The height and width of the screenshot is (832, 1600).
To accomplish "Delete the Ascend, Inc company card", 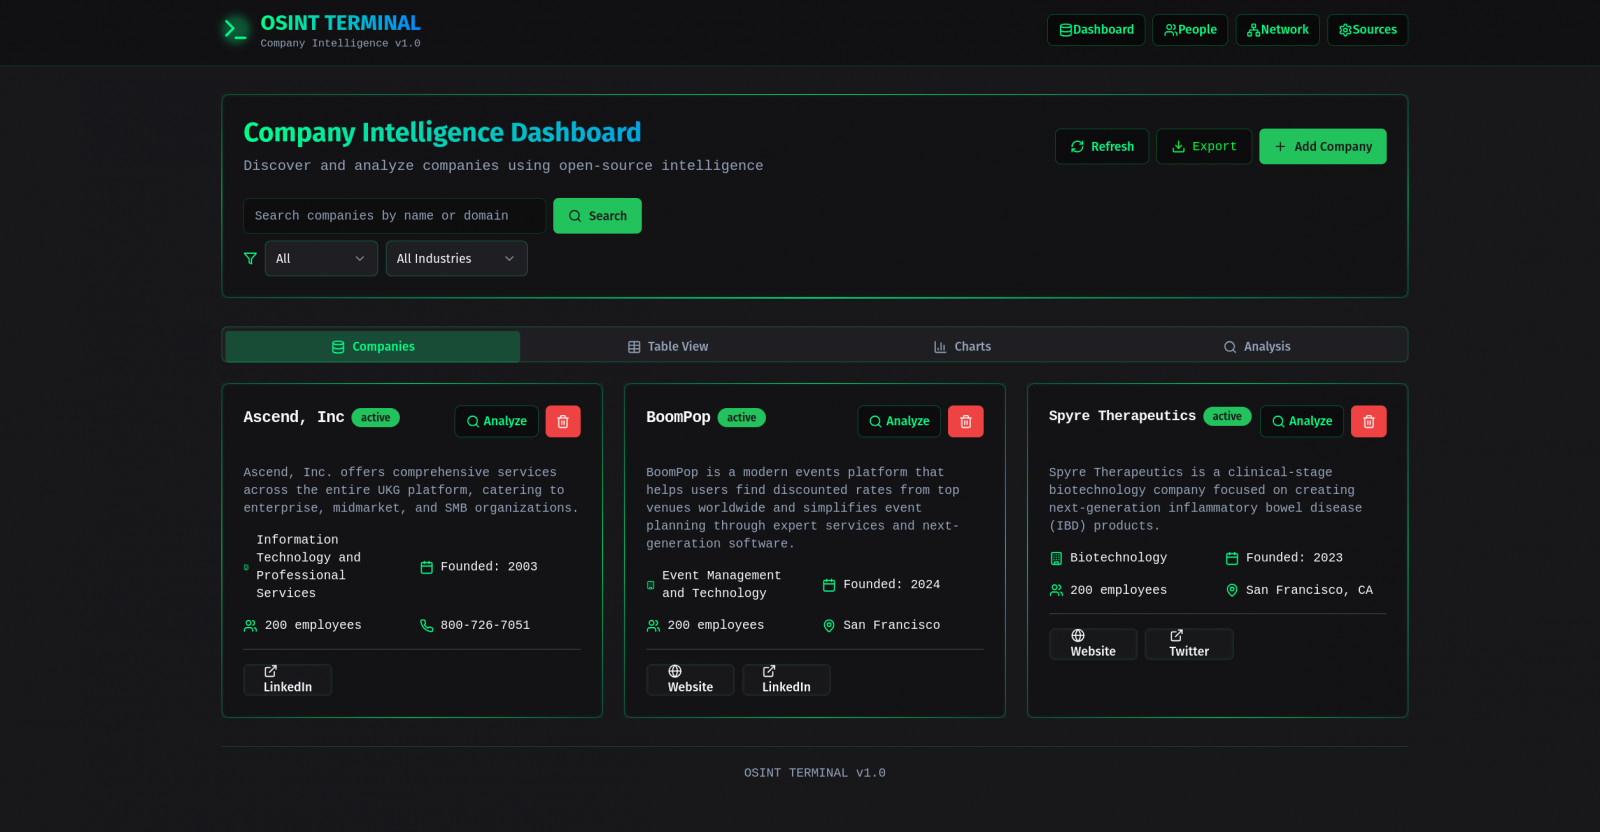I will (563, 422).
